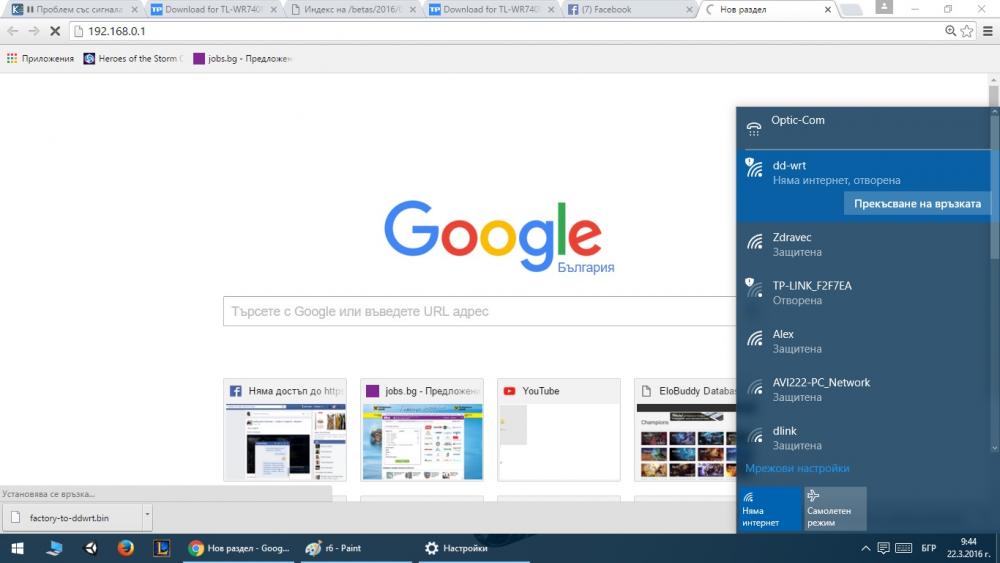Click the browser back arrow

(13, 31)
